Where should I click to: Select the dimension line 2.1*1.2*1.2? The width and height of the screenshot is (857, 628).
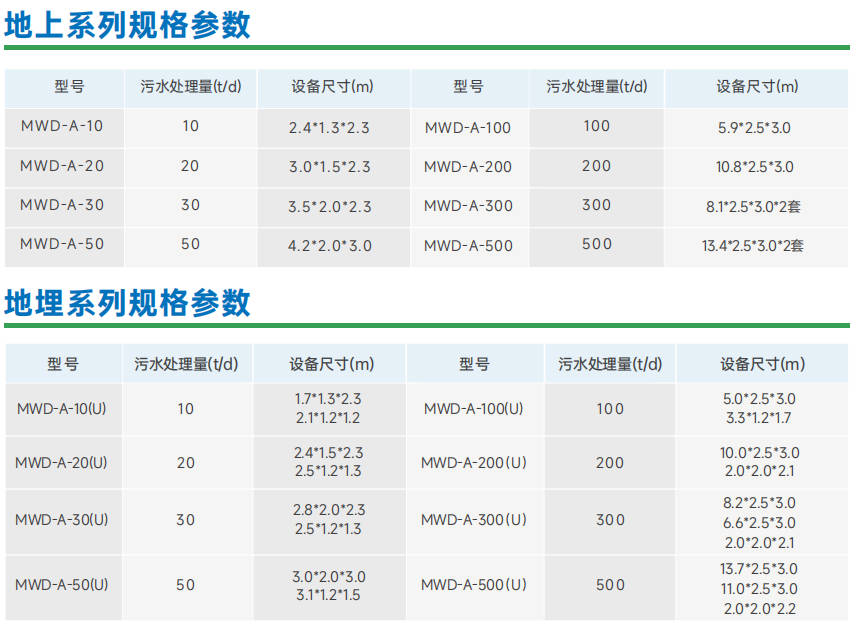pyautogui.click(x=328, y=418)
